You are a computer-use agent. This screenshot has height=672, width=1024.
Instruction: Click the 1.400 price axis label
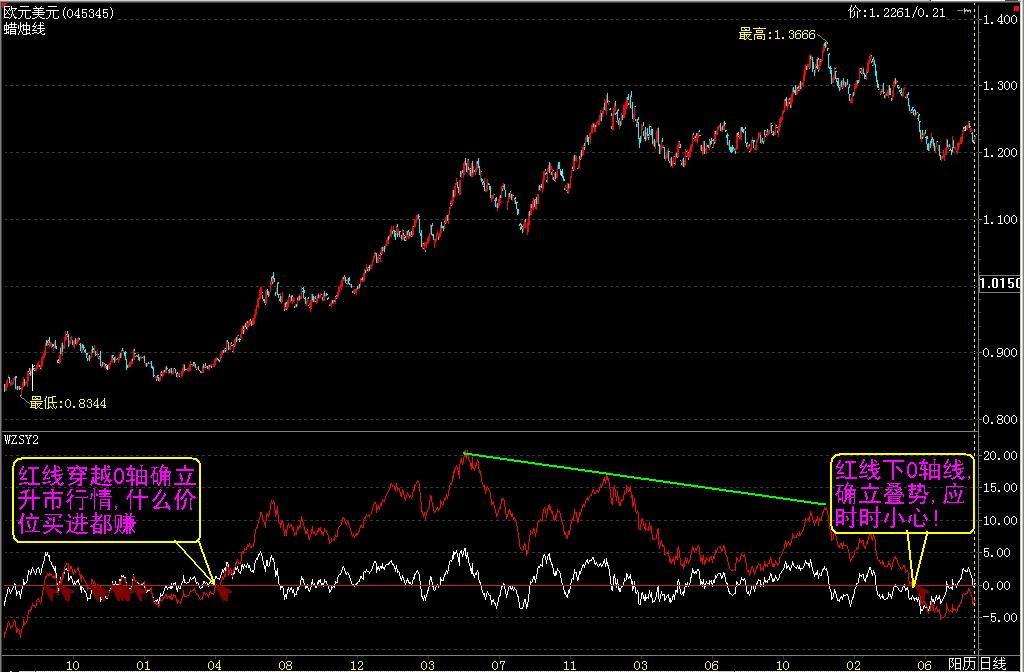point(1000,19)
